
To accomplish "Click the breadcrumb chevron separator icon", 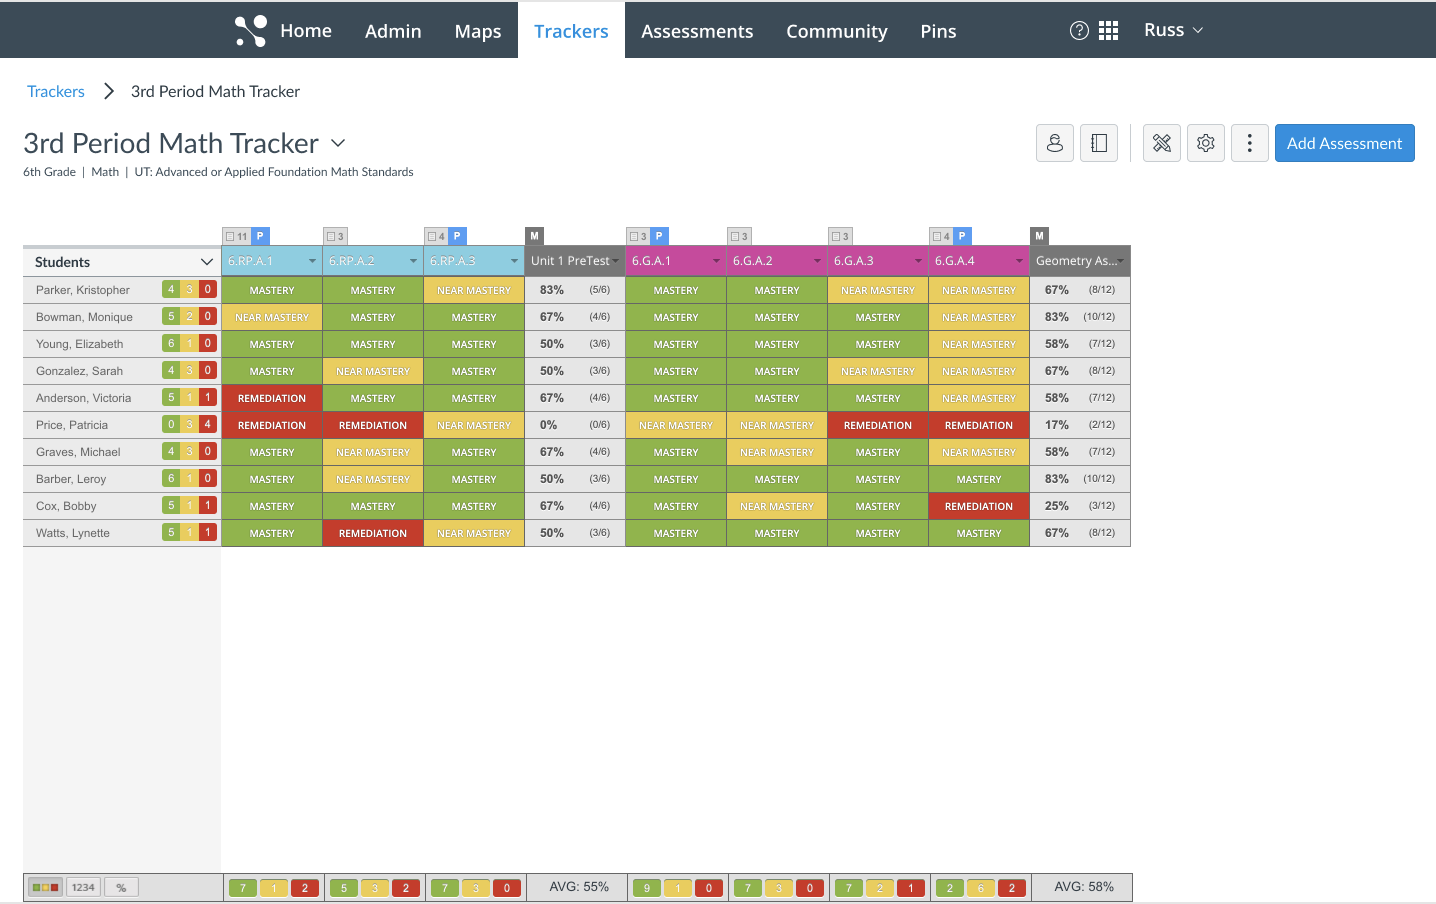I will pos(108,91).
